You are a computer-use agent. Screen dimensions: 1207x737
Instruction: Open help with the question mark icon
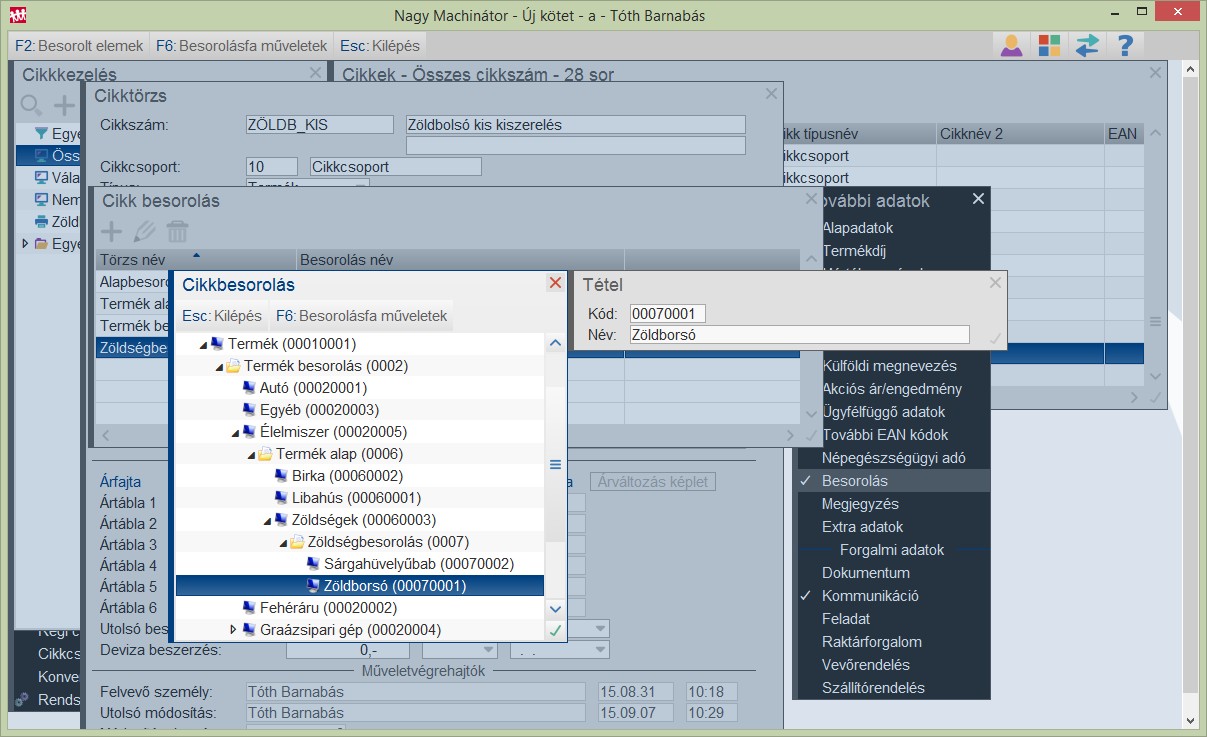[1125, 45]
